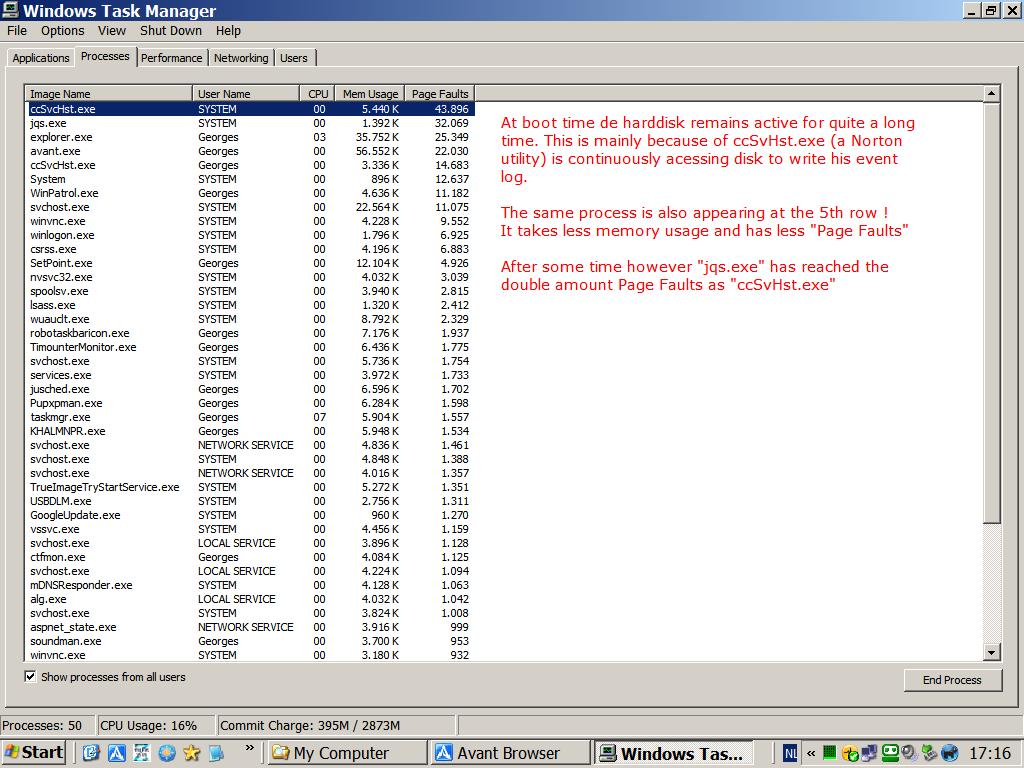Click the Task Manager title bar icon
The width and height of the screenshot is (1024, 768).
point(10,10)
